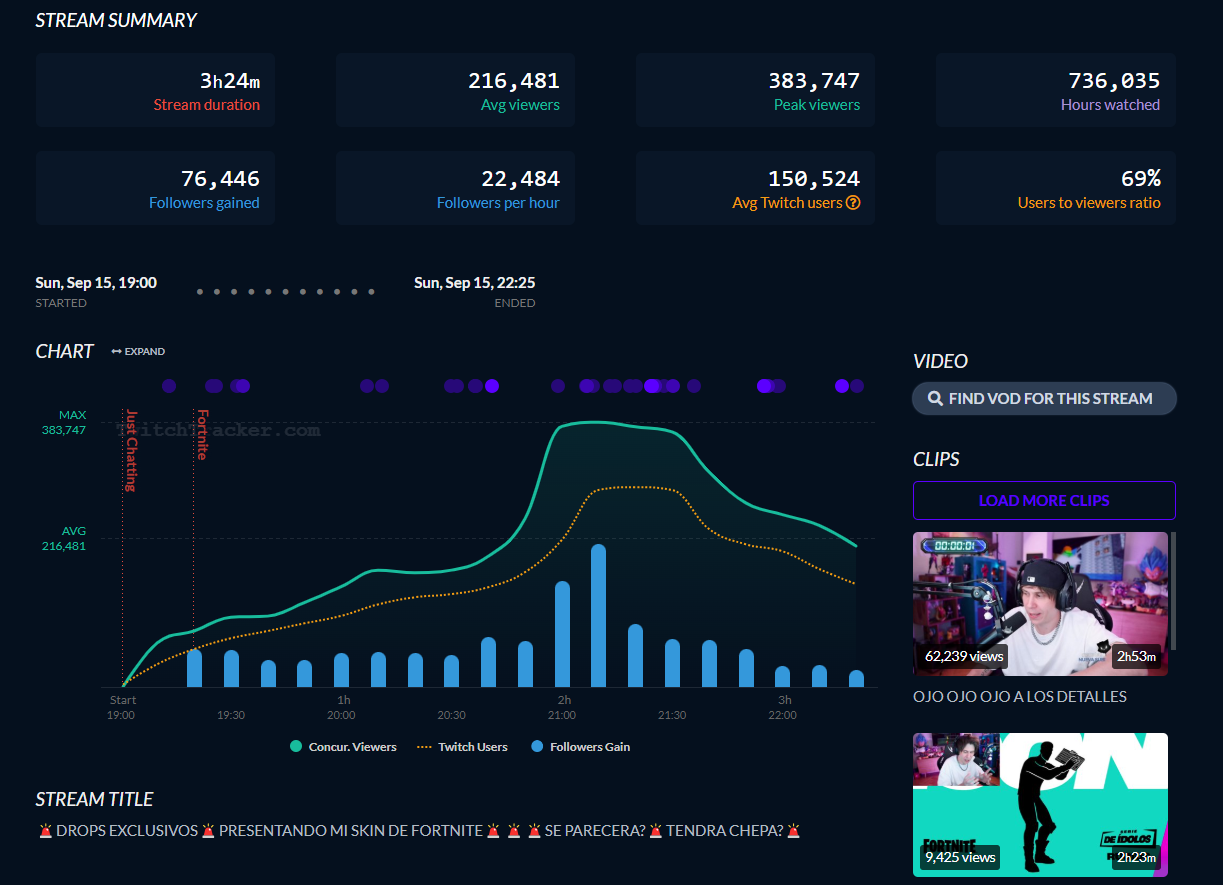Click the magnifier icon in the Find VOD button
The width and height of the screenshot is (1223, 885).
[935, 399]
